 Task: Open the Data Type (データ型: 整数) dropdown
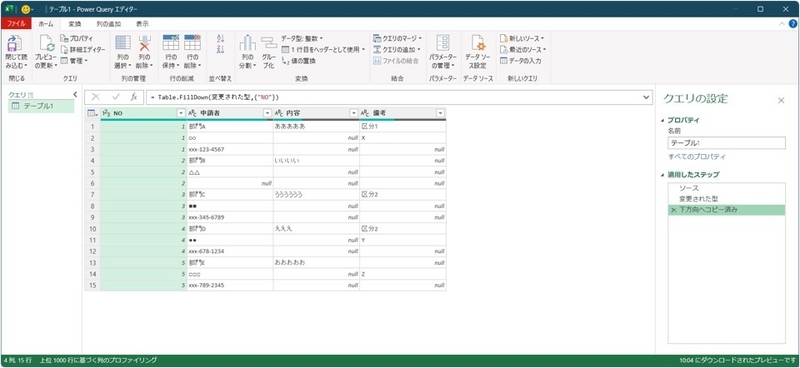[x=302, y=38]
